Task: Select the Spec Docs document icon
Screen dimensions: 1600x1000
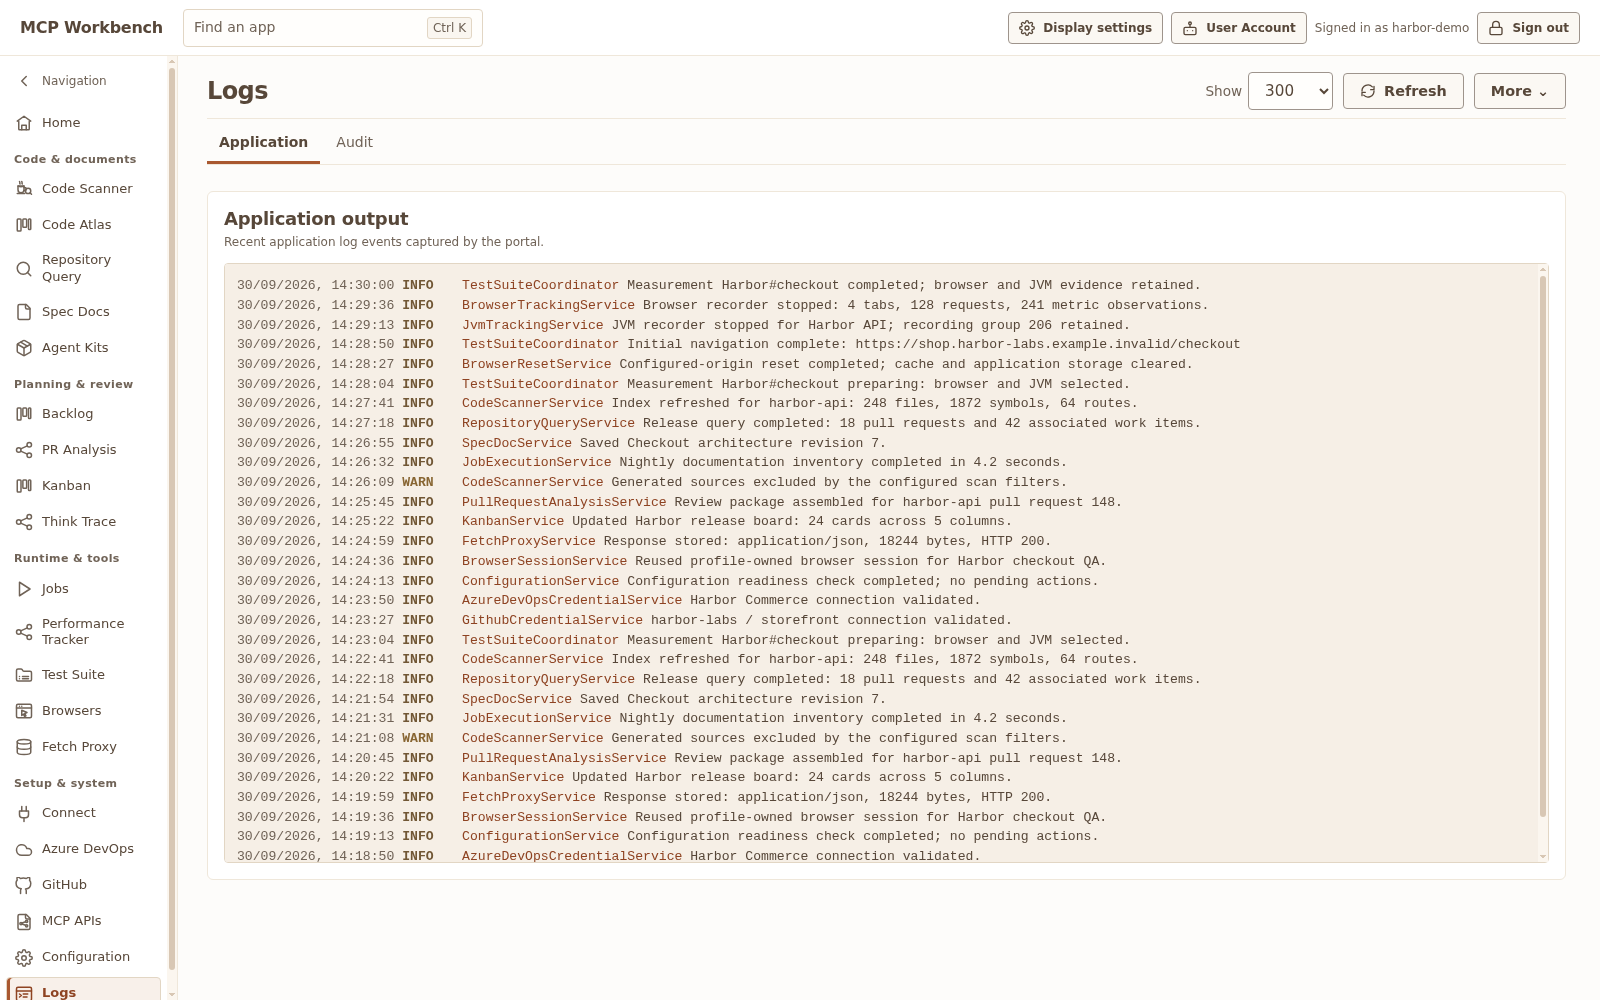Action: point(24,312)
